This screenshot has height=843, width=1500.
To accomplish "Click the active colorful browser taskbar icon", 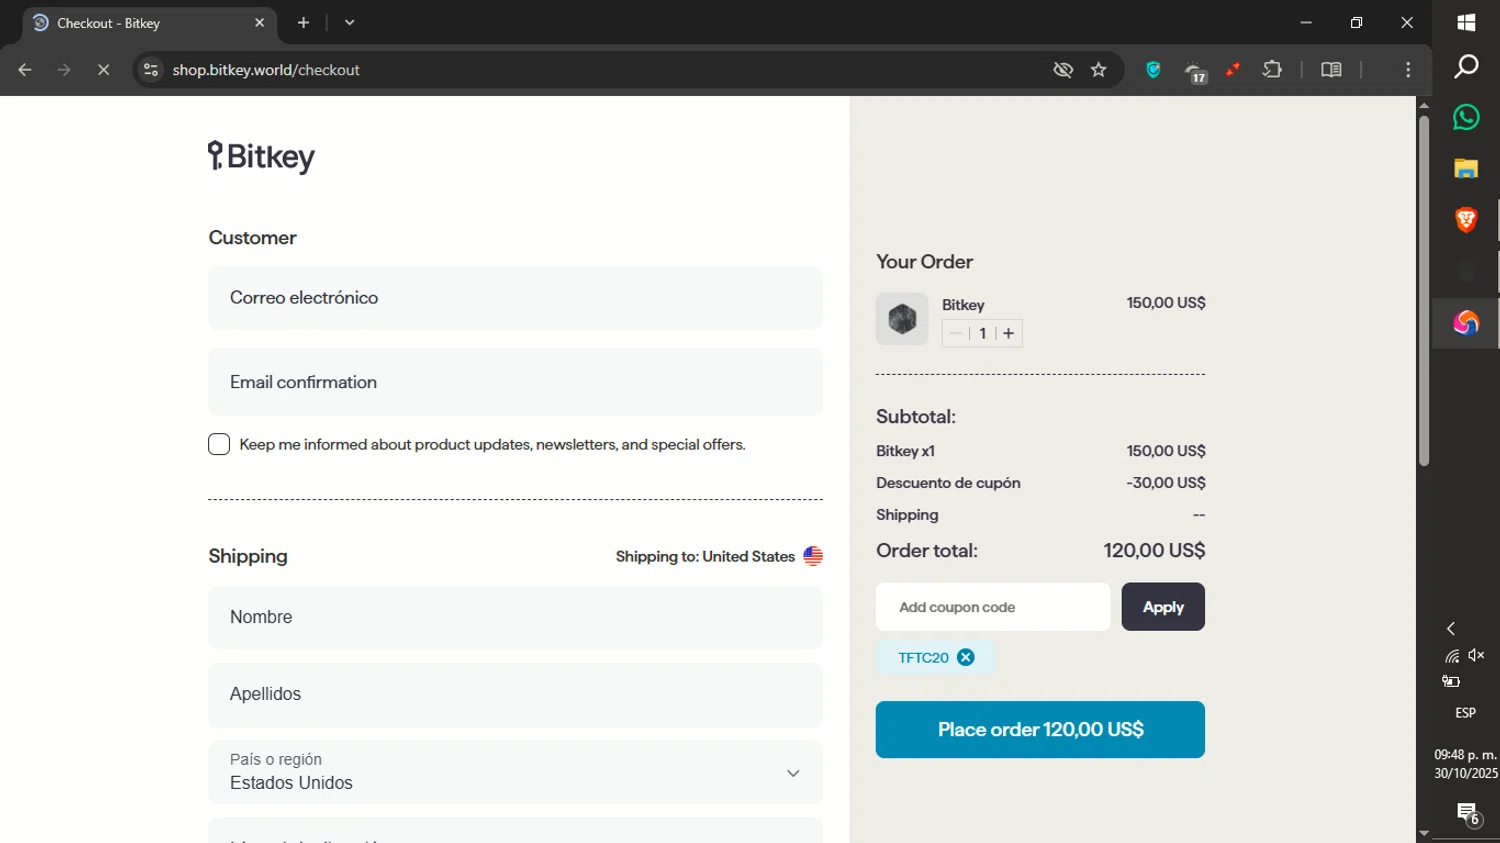I will pos(1466,323).
